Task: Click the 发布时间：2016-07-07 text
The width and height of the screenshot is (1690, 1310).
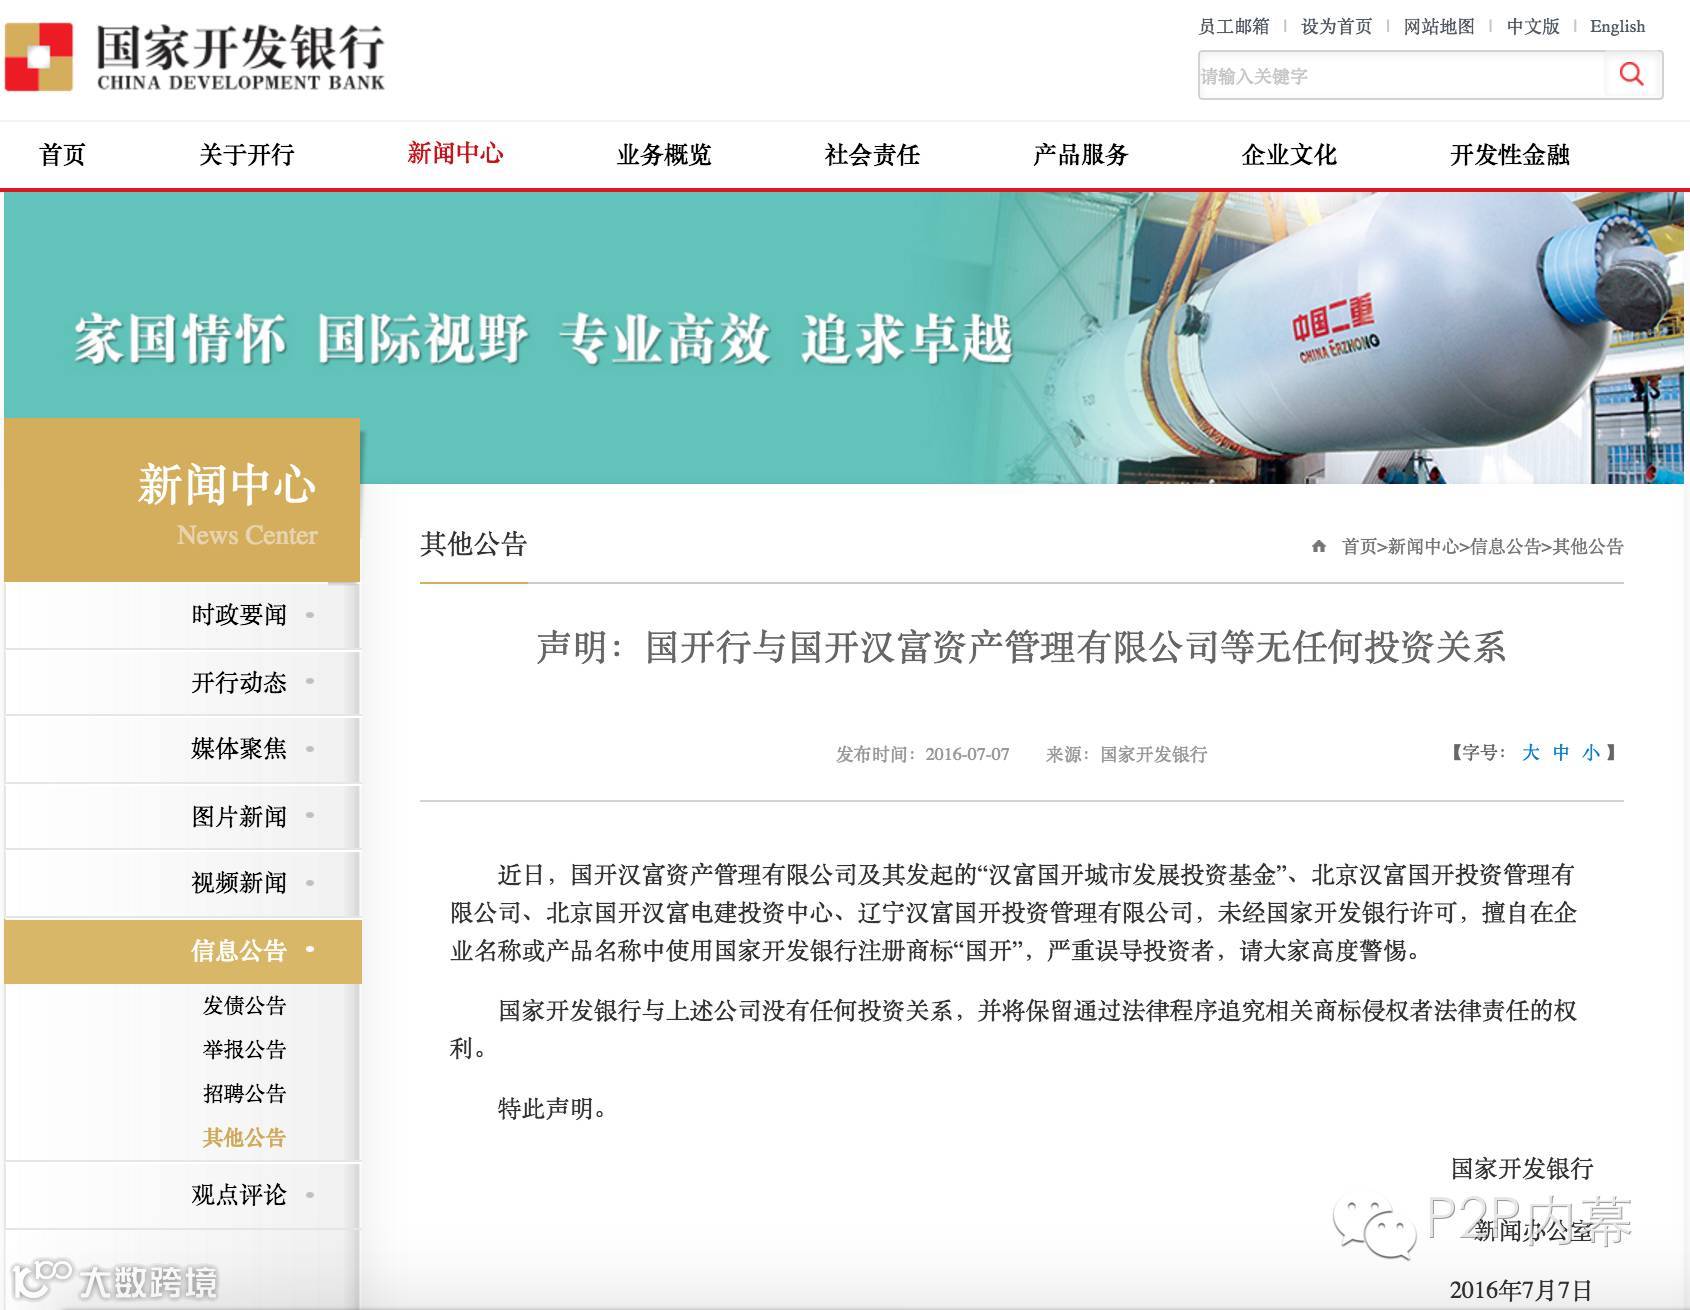Action: pos(923,755)
